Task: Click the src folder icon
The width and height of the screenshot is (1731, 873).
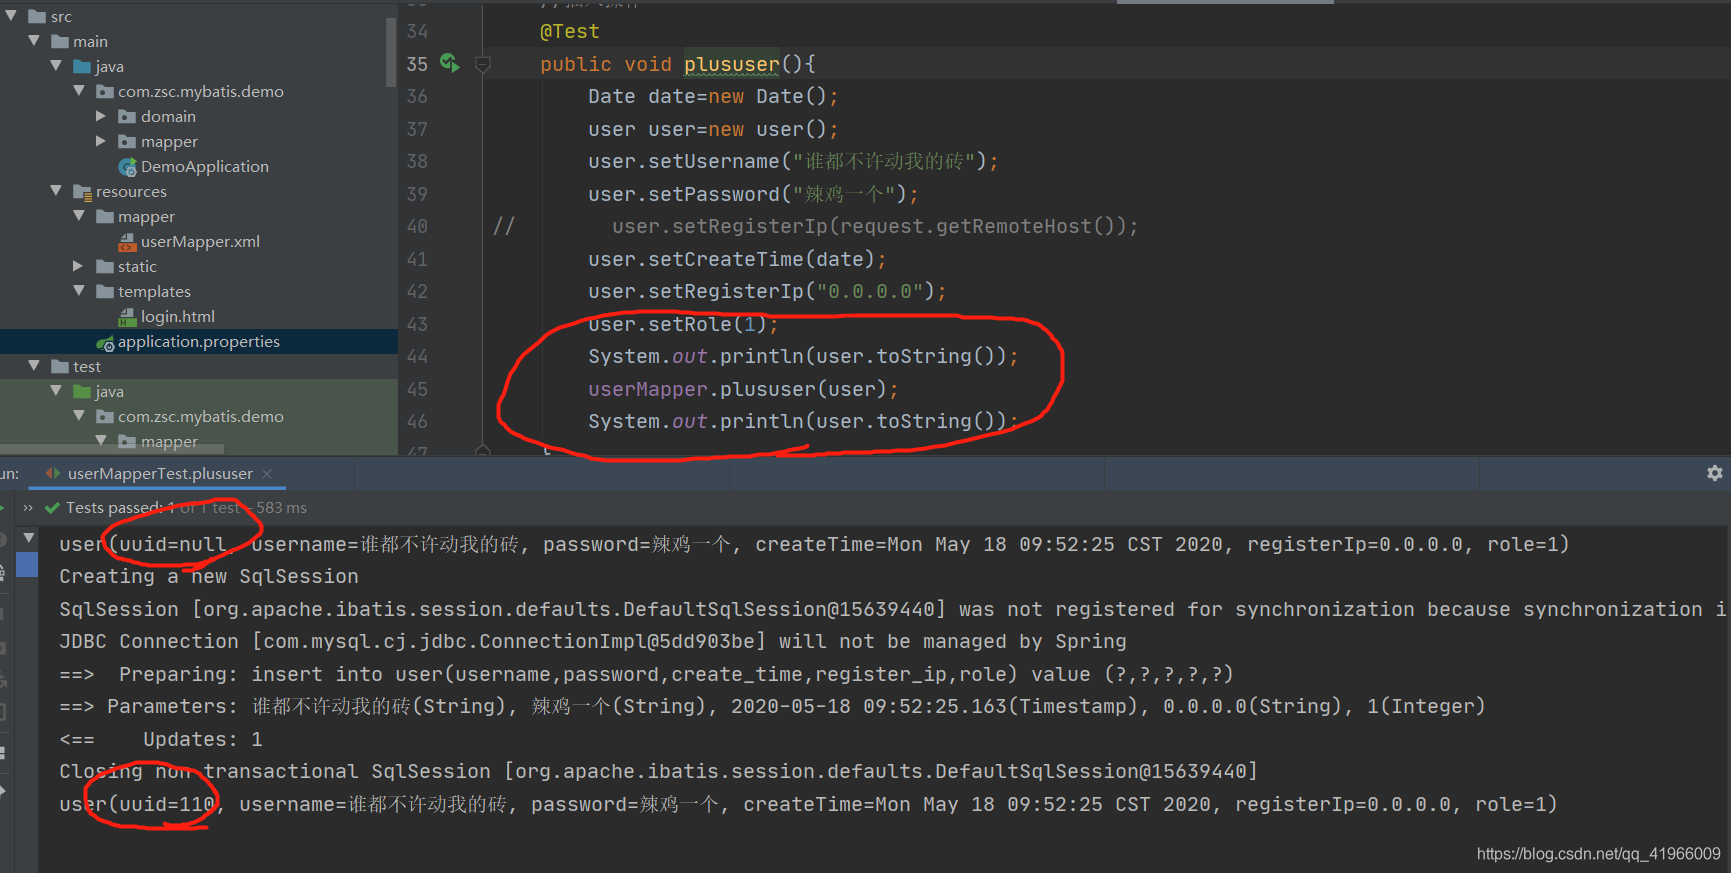Action: pos(38,17)
